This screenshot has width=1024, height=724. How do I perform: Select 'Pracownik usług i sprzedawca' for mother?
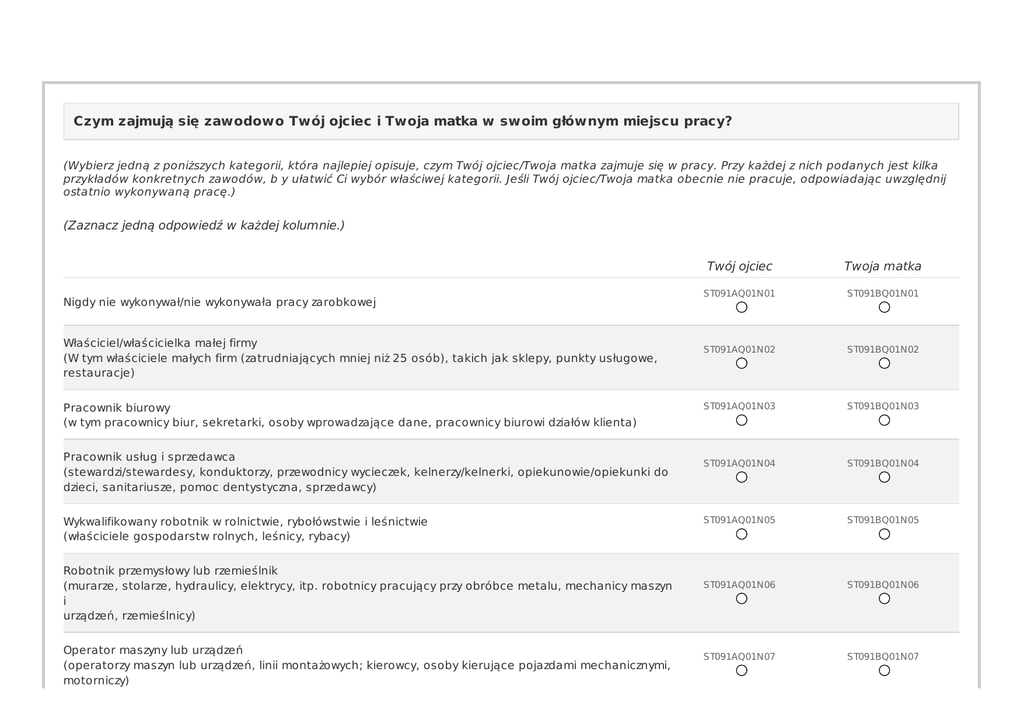click(884, 477)
